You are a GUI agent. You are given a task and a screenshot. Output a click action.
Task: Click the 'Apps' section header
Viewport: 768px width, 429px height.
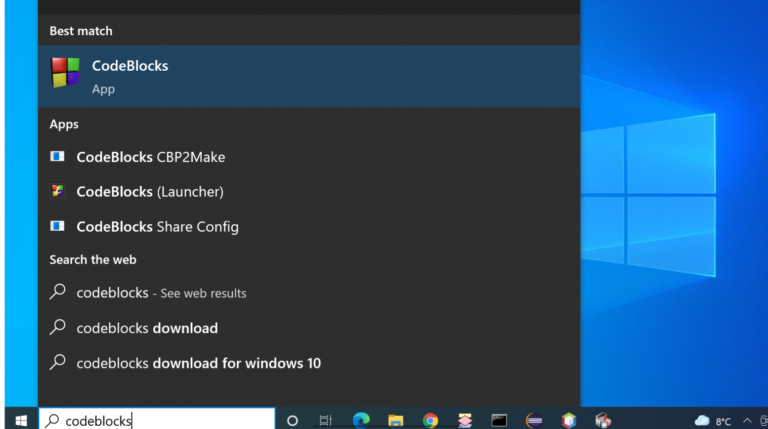(64, 124)
